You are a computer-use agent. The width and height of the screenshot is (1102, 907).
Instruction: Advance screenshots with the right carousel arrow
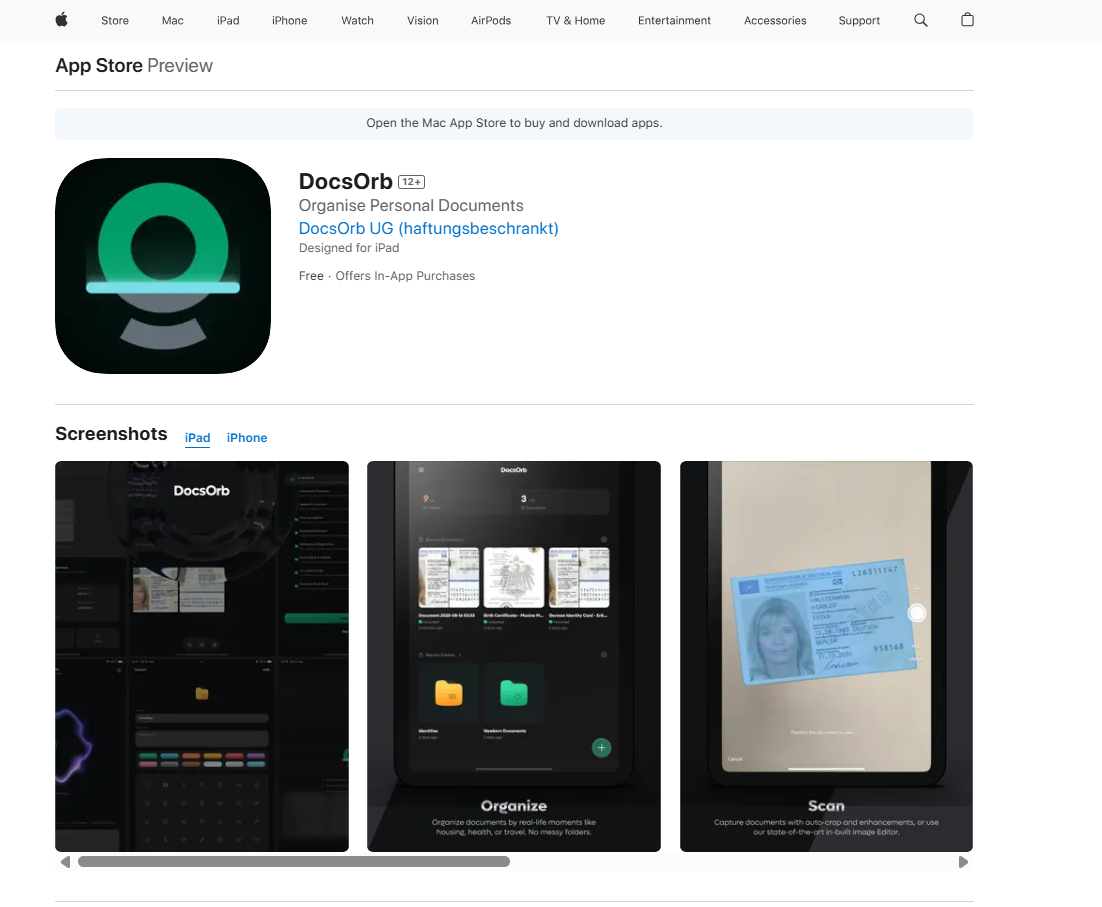tap(963, 861)
